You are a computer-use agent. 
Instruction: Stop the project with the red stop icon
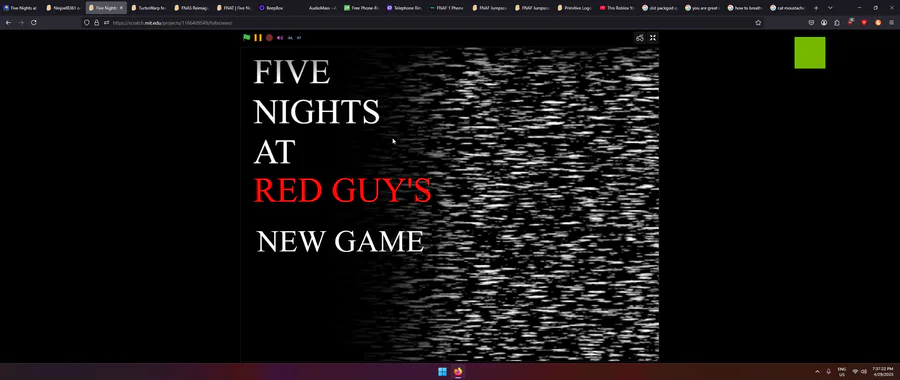[x=269, y=38]
